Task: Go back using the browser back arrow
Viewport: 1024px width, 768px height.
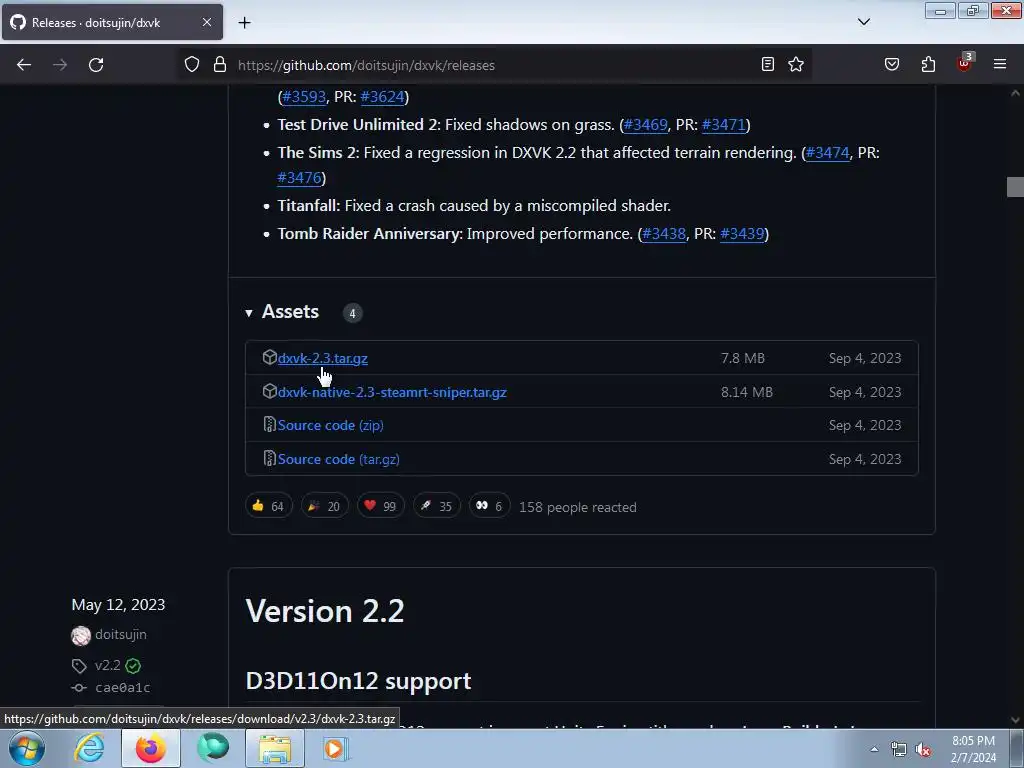Action: pyautogui.click(x=24, y=65)
